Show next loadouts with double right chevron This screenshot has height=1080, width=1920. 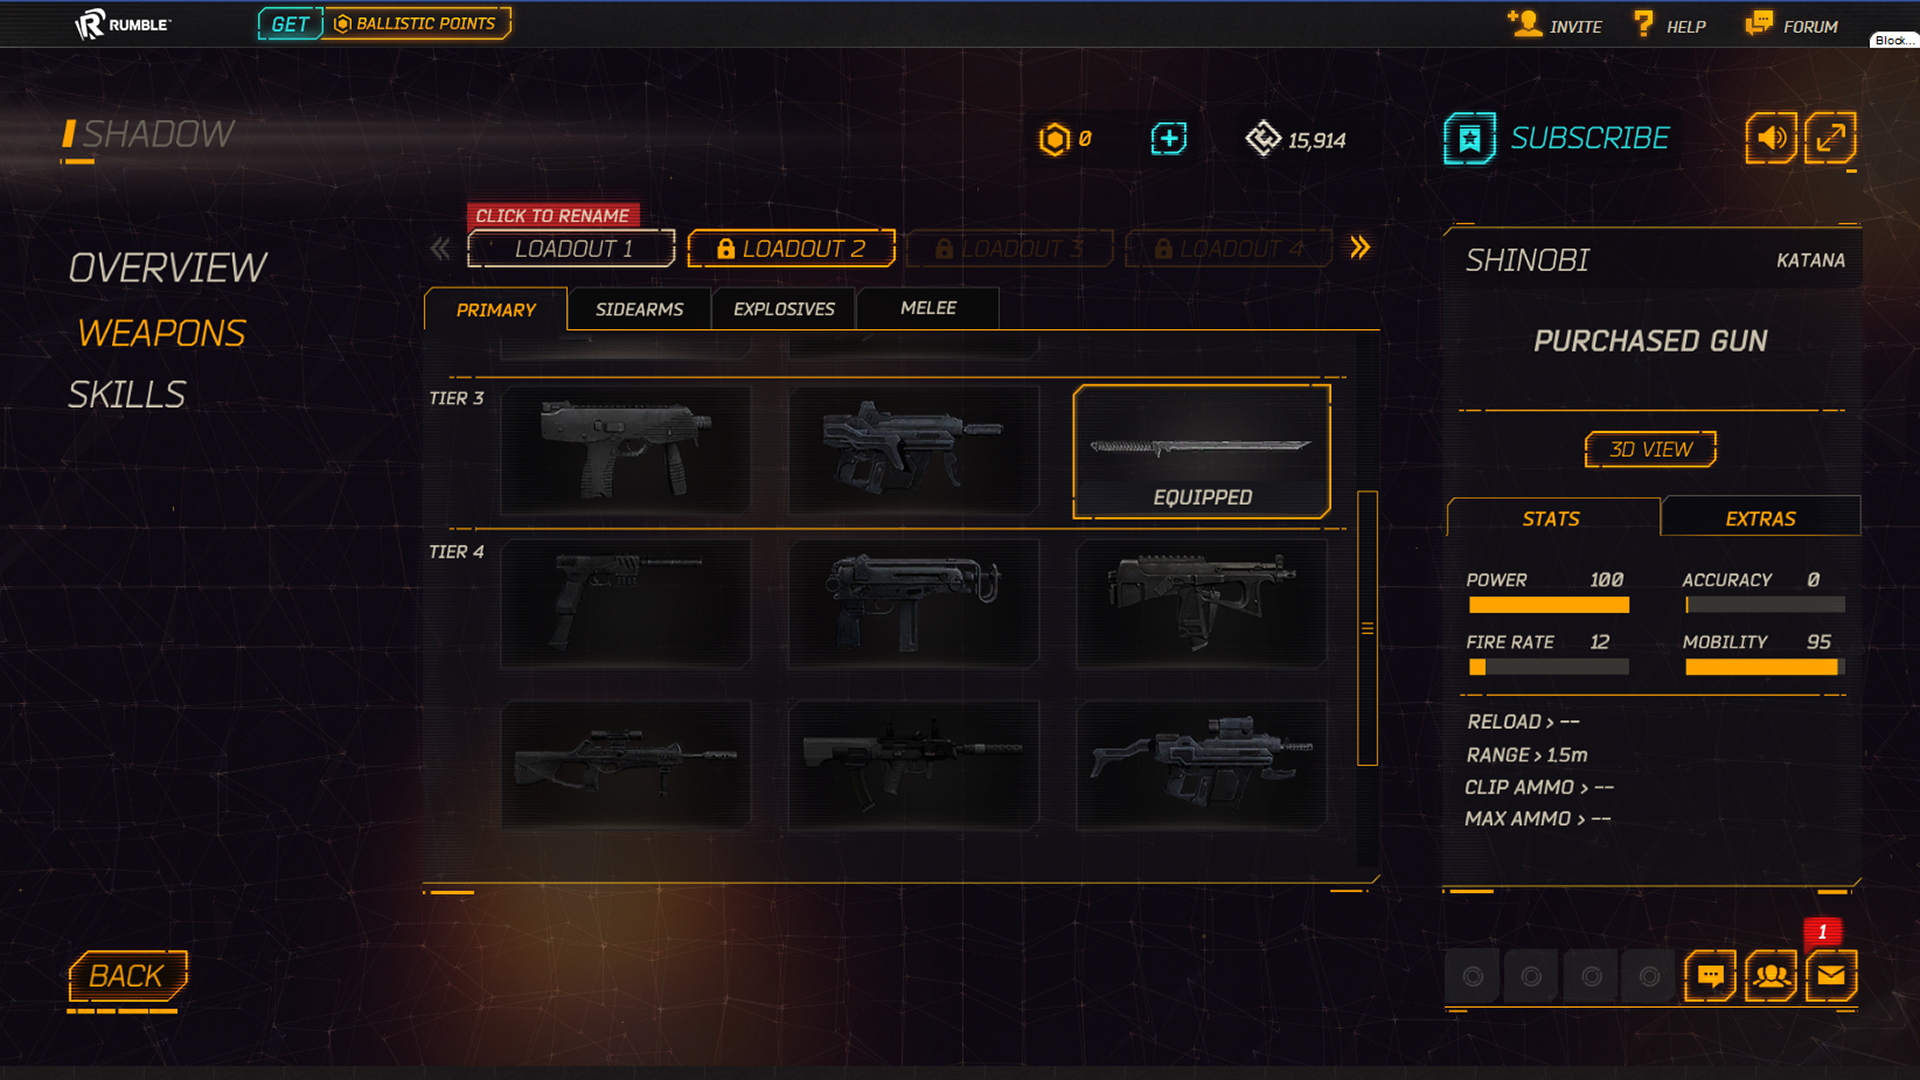click(x=1360, y=248)
